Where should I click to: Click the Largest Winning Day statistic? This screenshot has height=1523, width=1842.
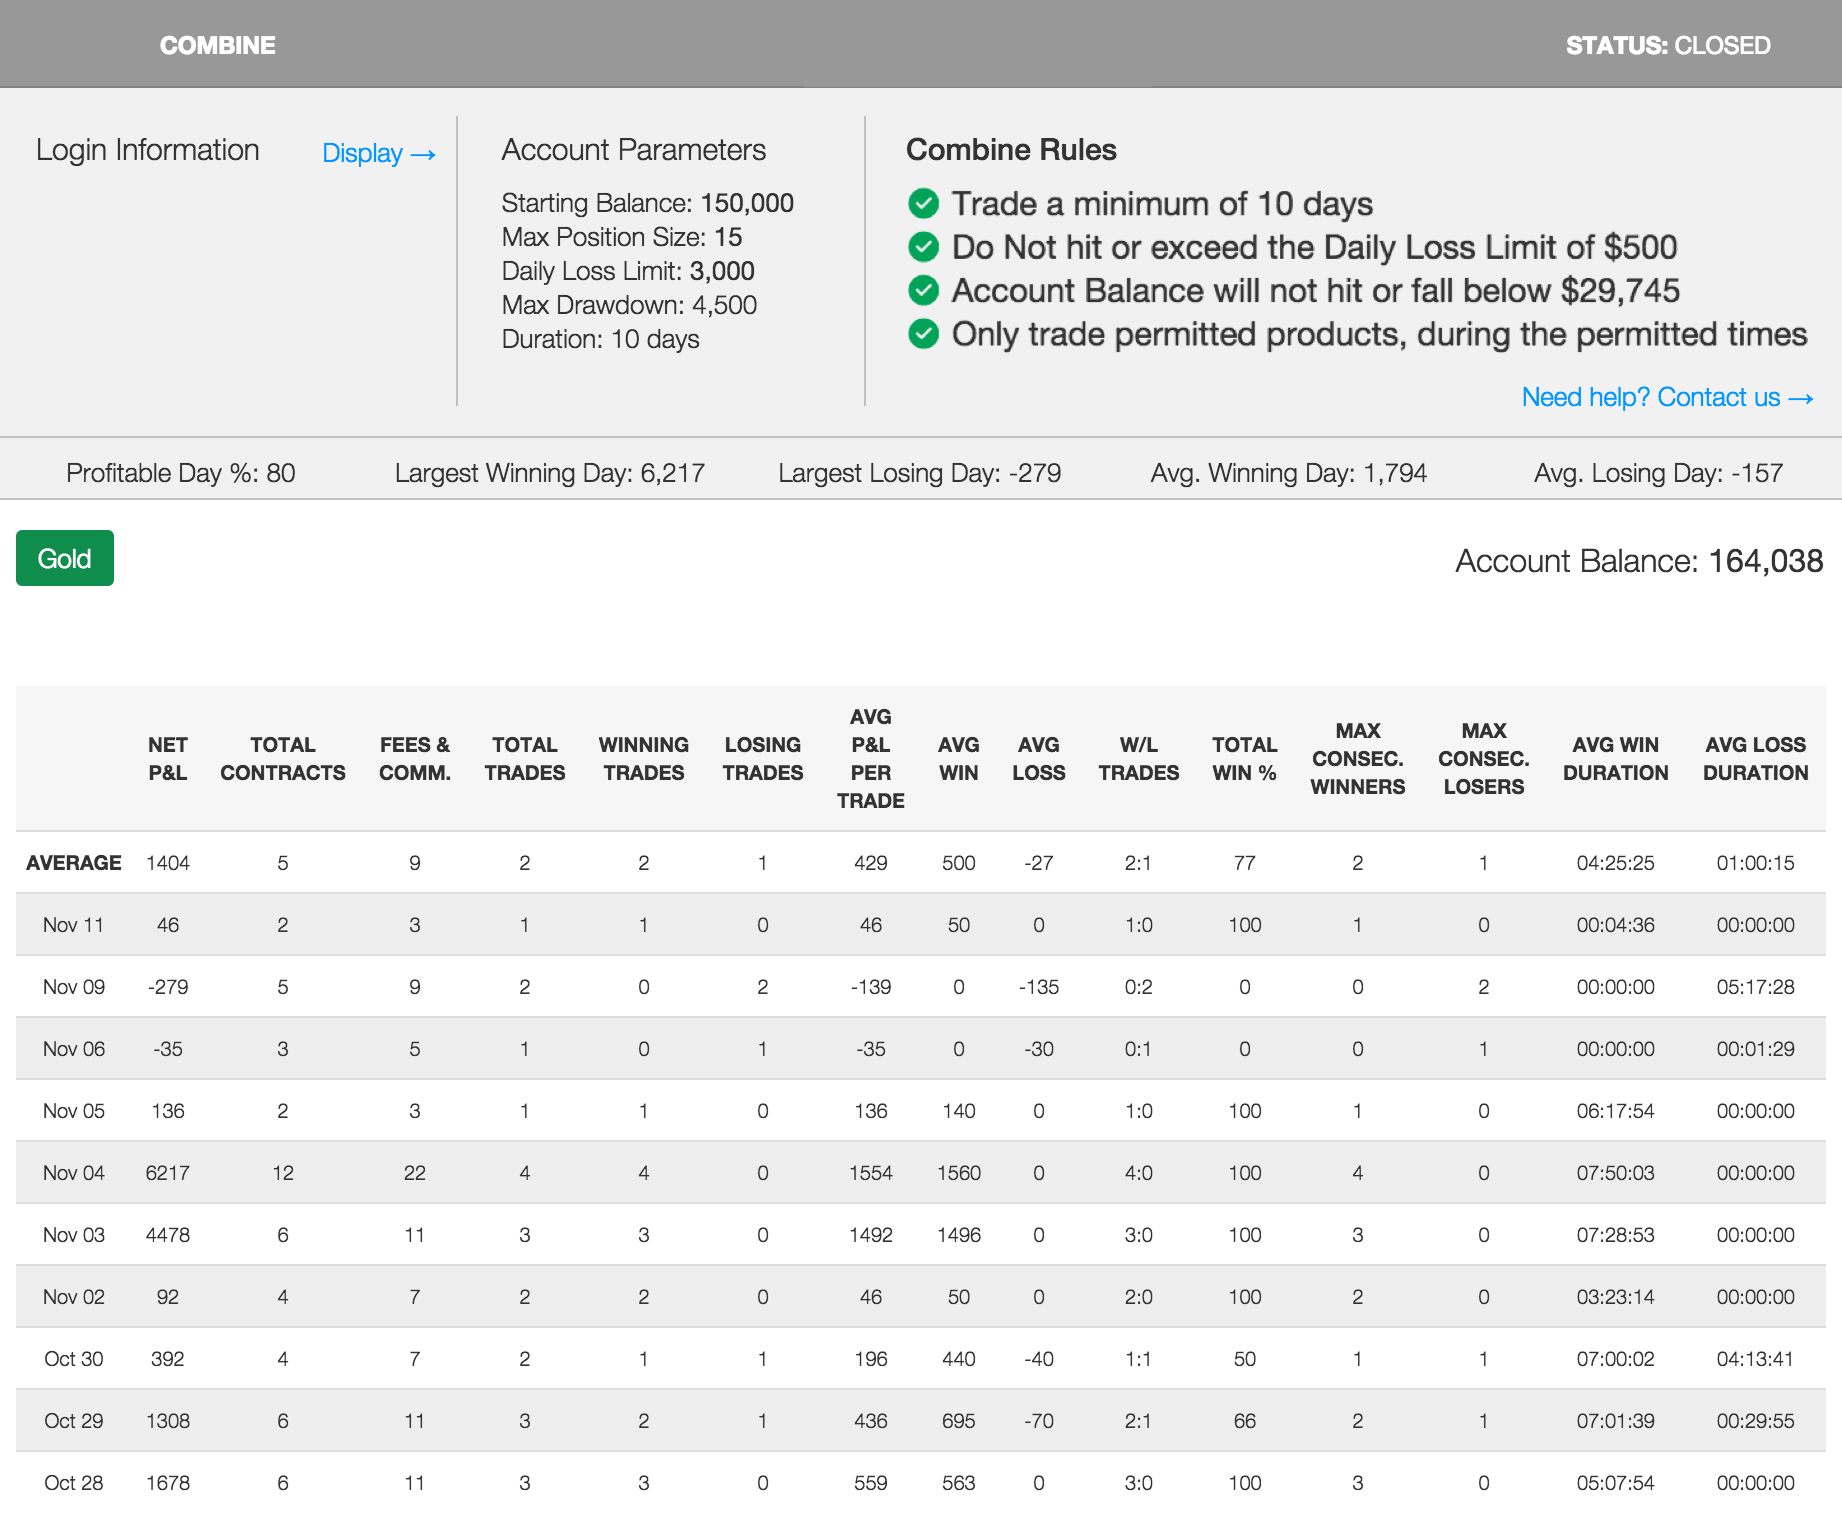(x=549, y=474)
